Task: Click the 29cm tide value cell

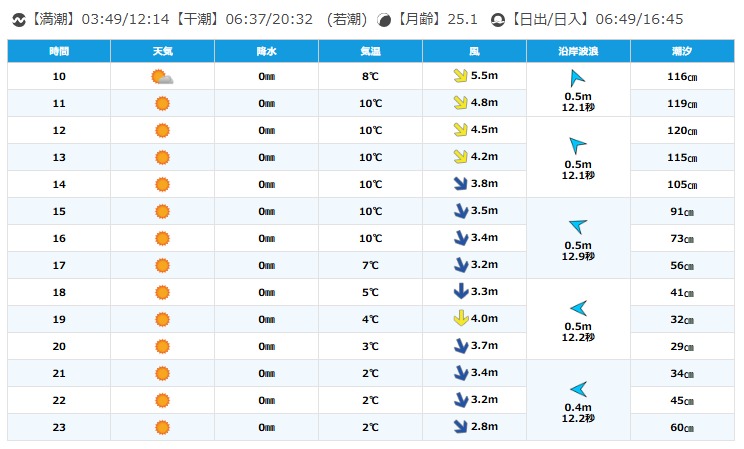Action: (x=682, y=346)
